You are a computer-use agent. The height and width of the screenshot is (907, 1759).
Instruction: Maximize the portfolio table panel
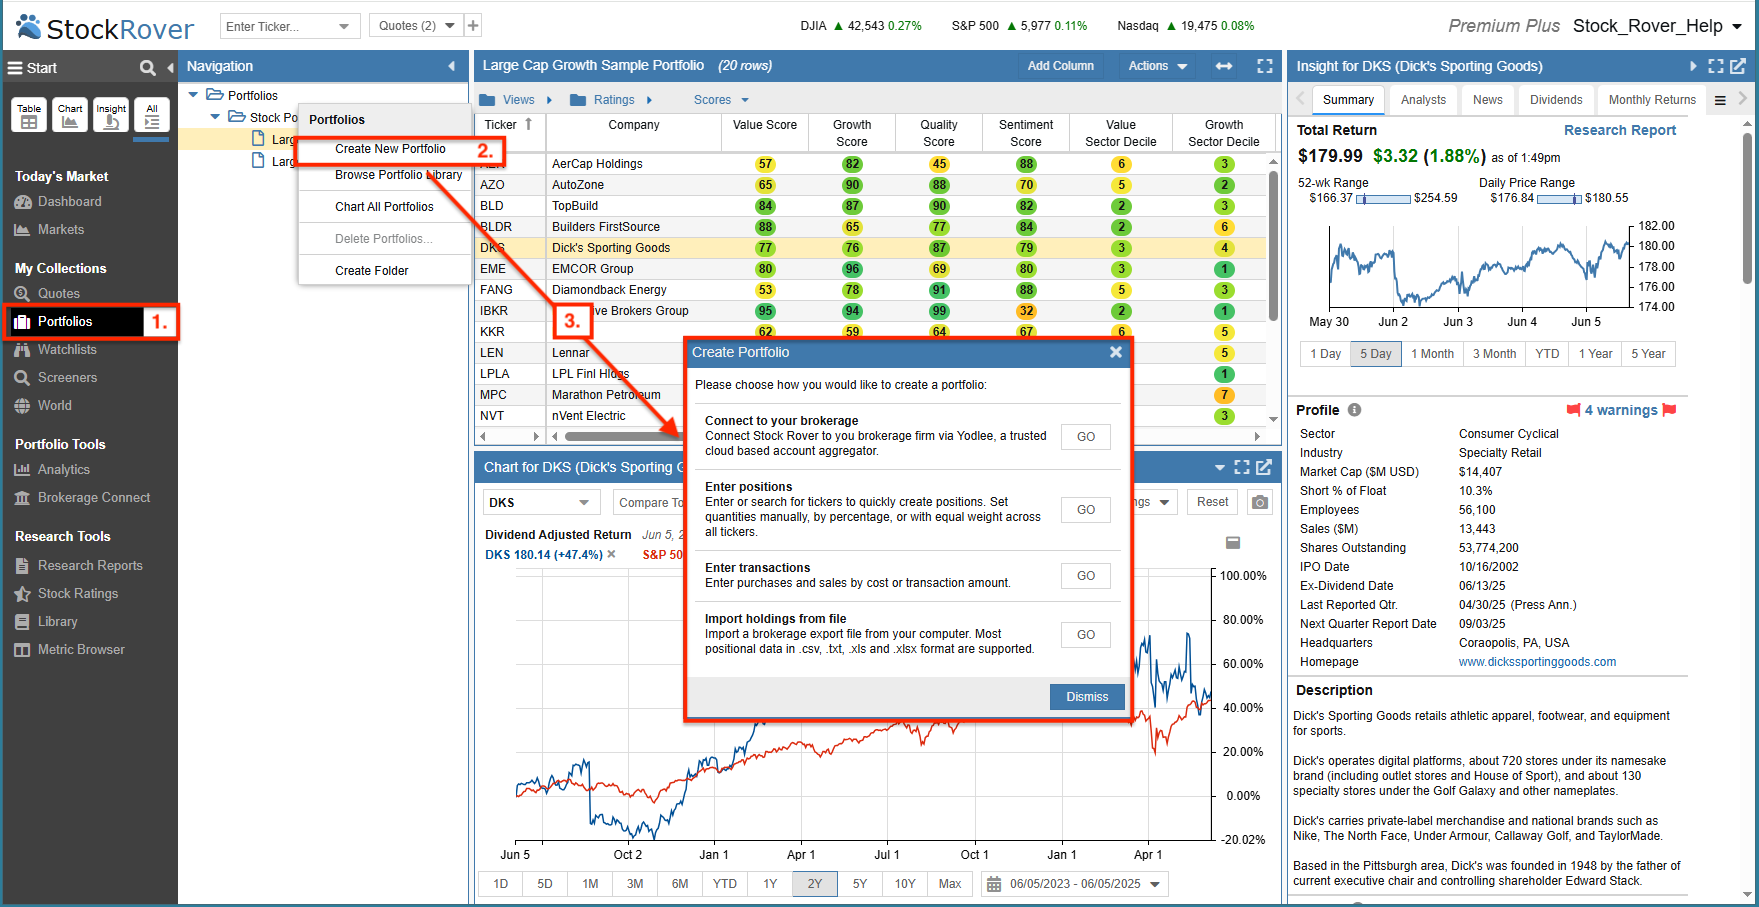tap(1265, 66)
